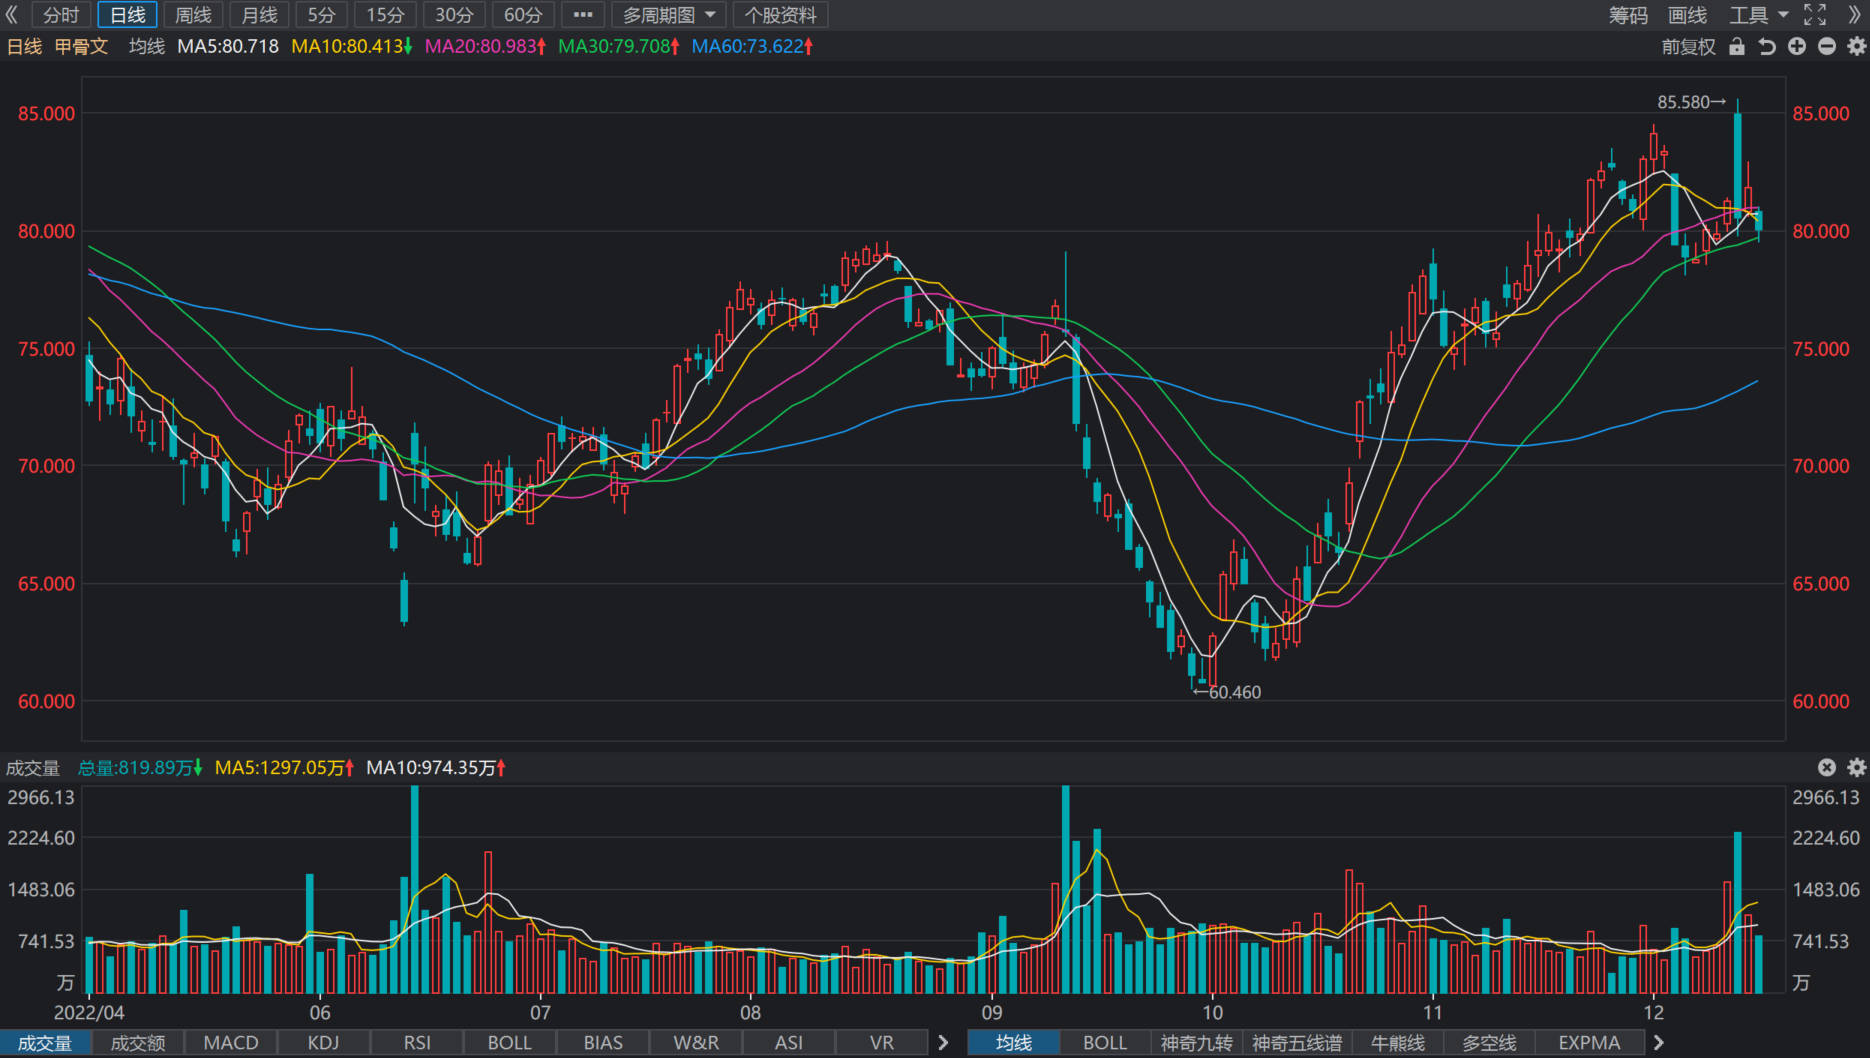This screenshot has height=1058, width=1870.
Task: Select 成交额 turnover indicator tab
Action: pyautogui.click(x=138, y=1043)
